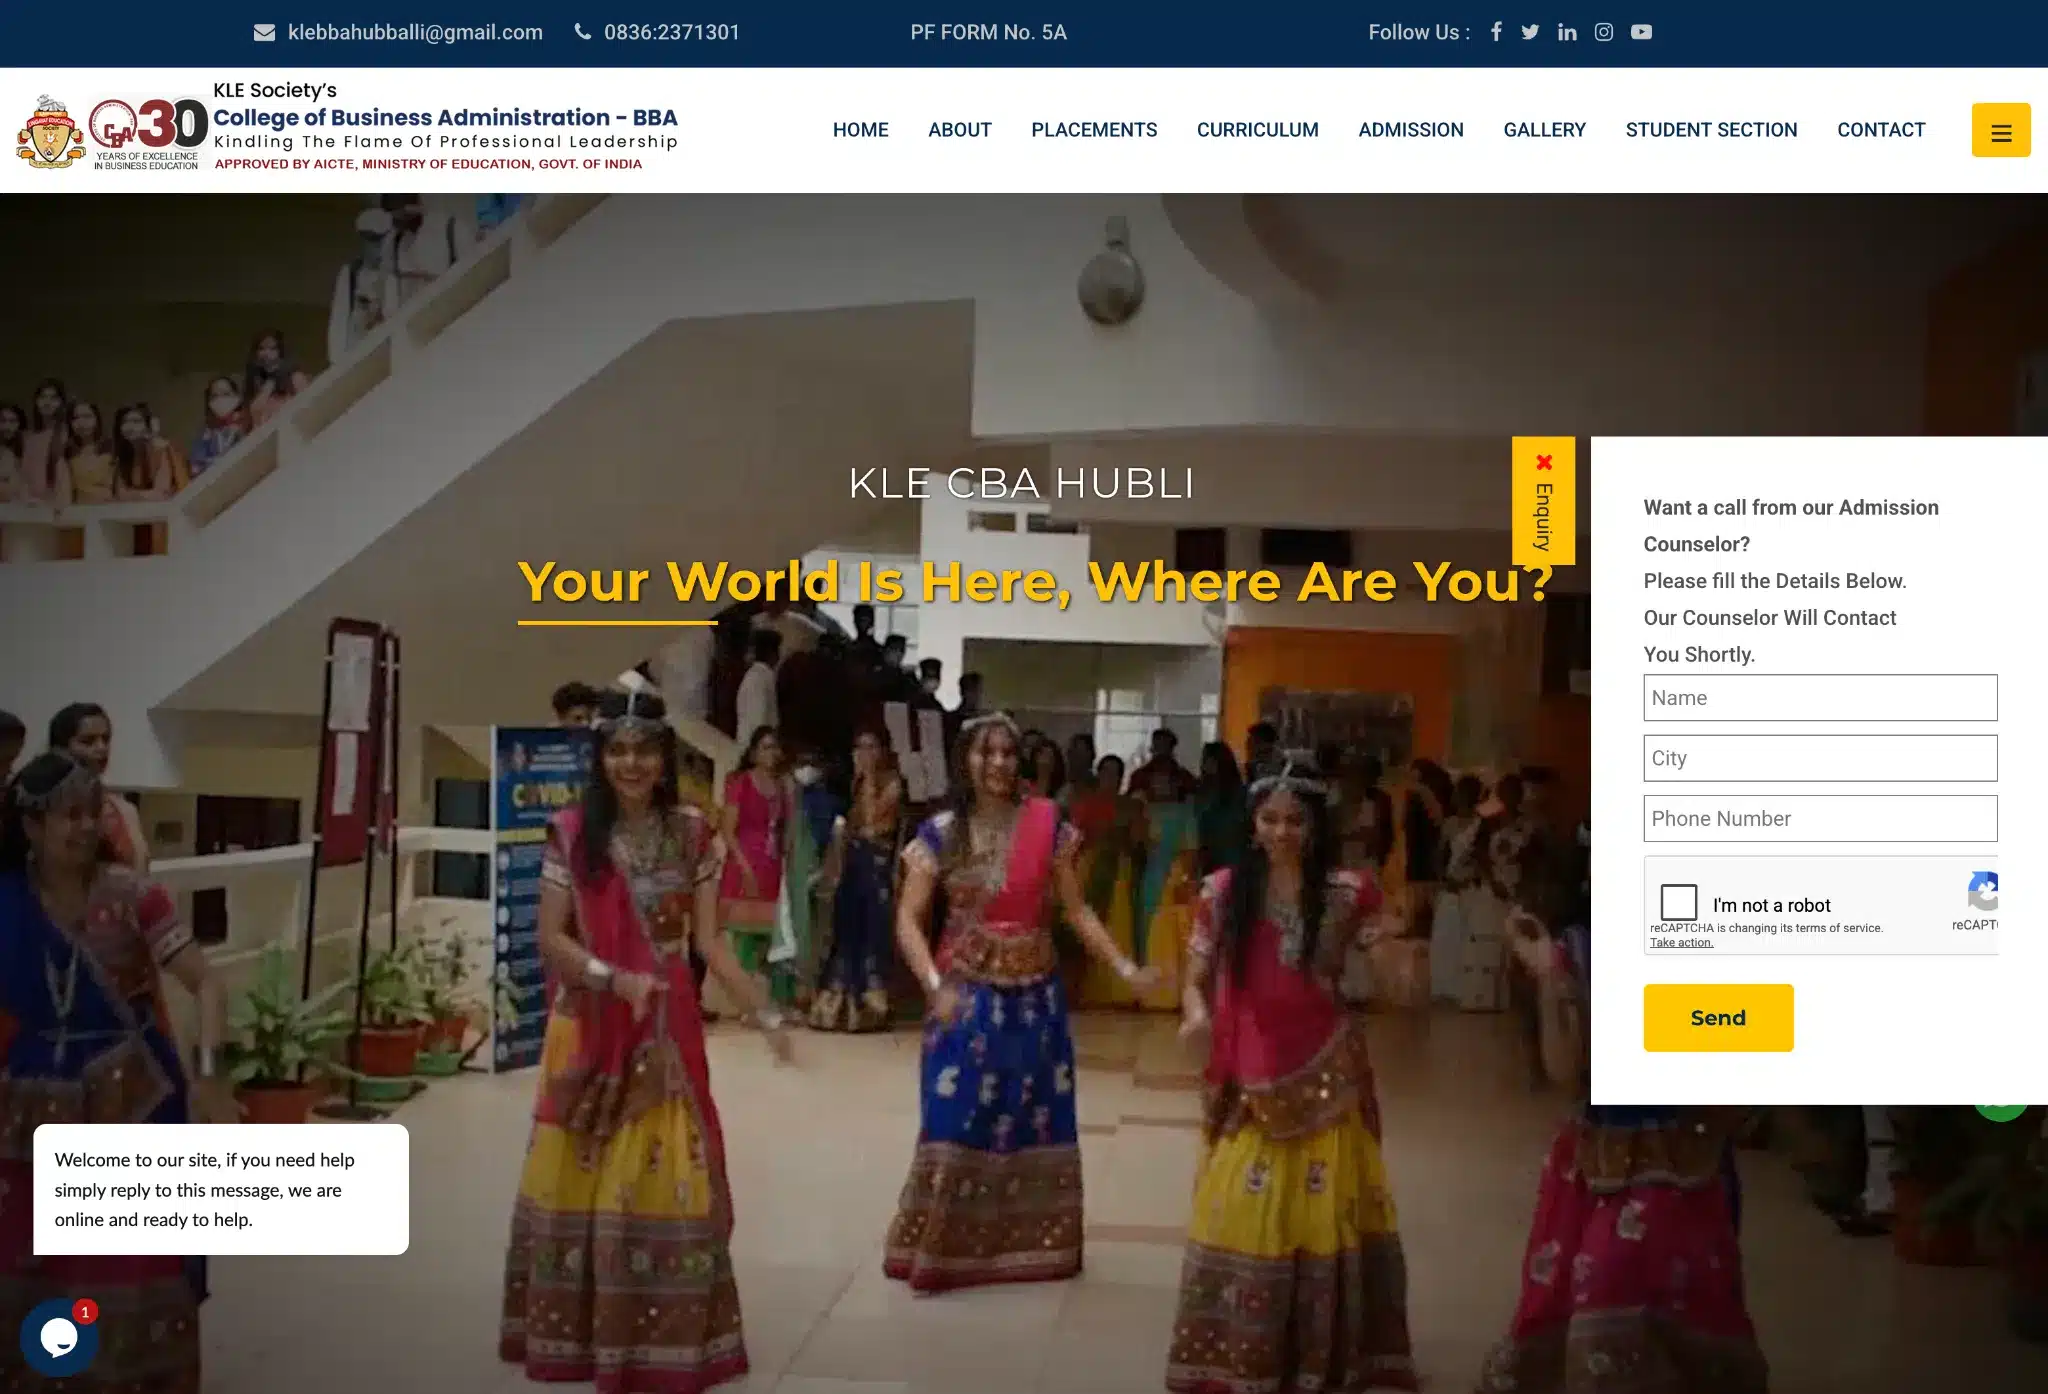Go to the HOME menu item
The image size is (2048, 1394).
click(861, 130)
